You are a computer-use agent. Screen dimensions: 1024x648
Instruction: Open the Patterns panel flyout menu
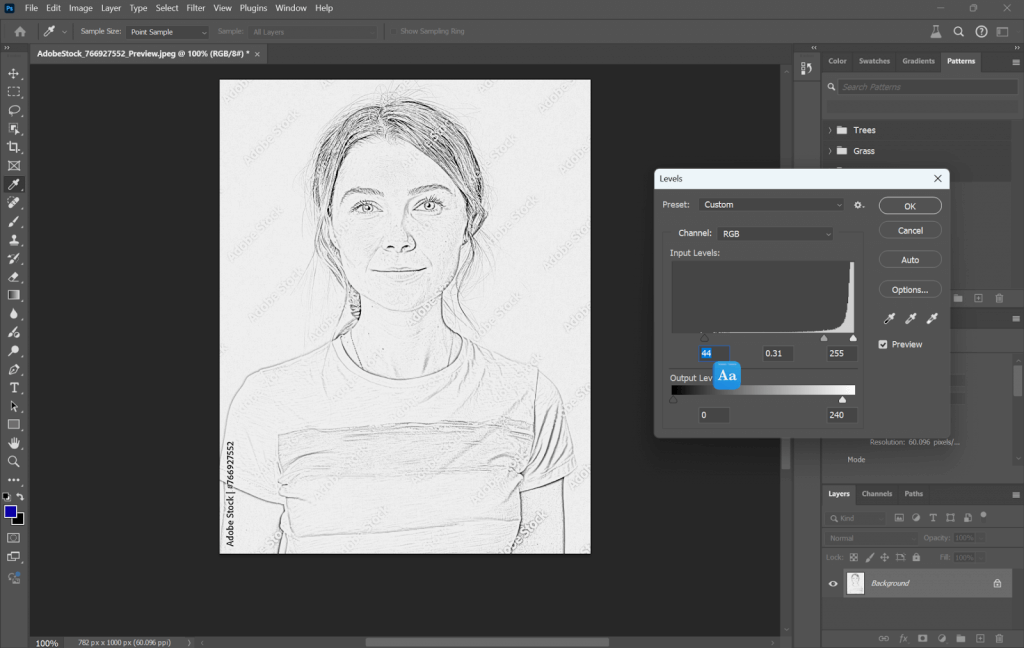click(1016, 62)
